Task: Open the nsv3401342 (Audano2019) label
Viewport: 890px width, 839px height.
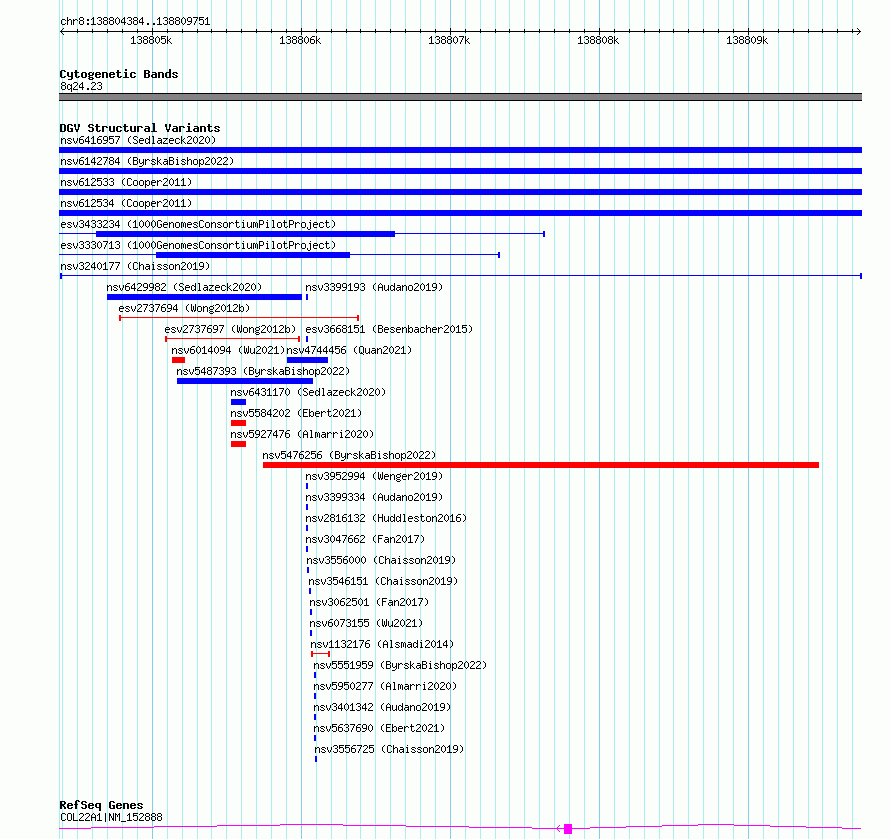Action: 382,707
